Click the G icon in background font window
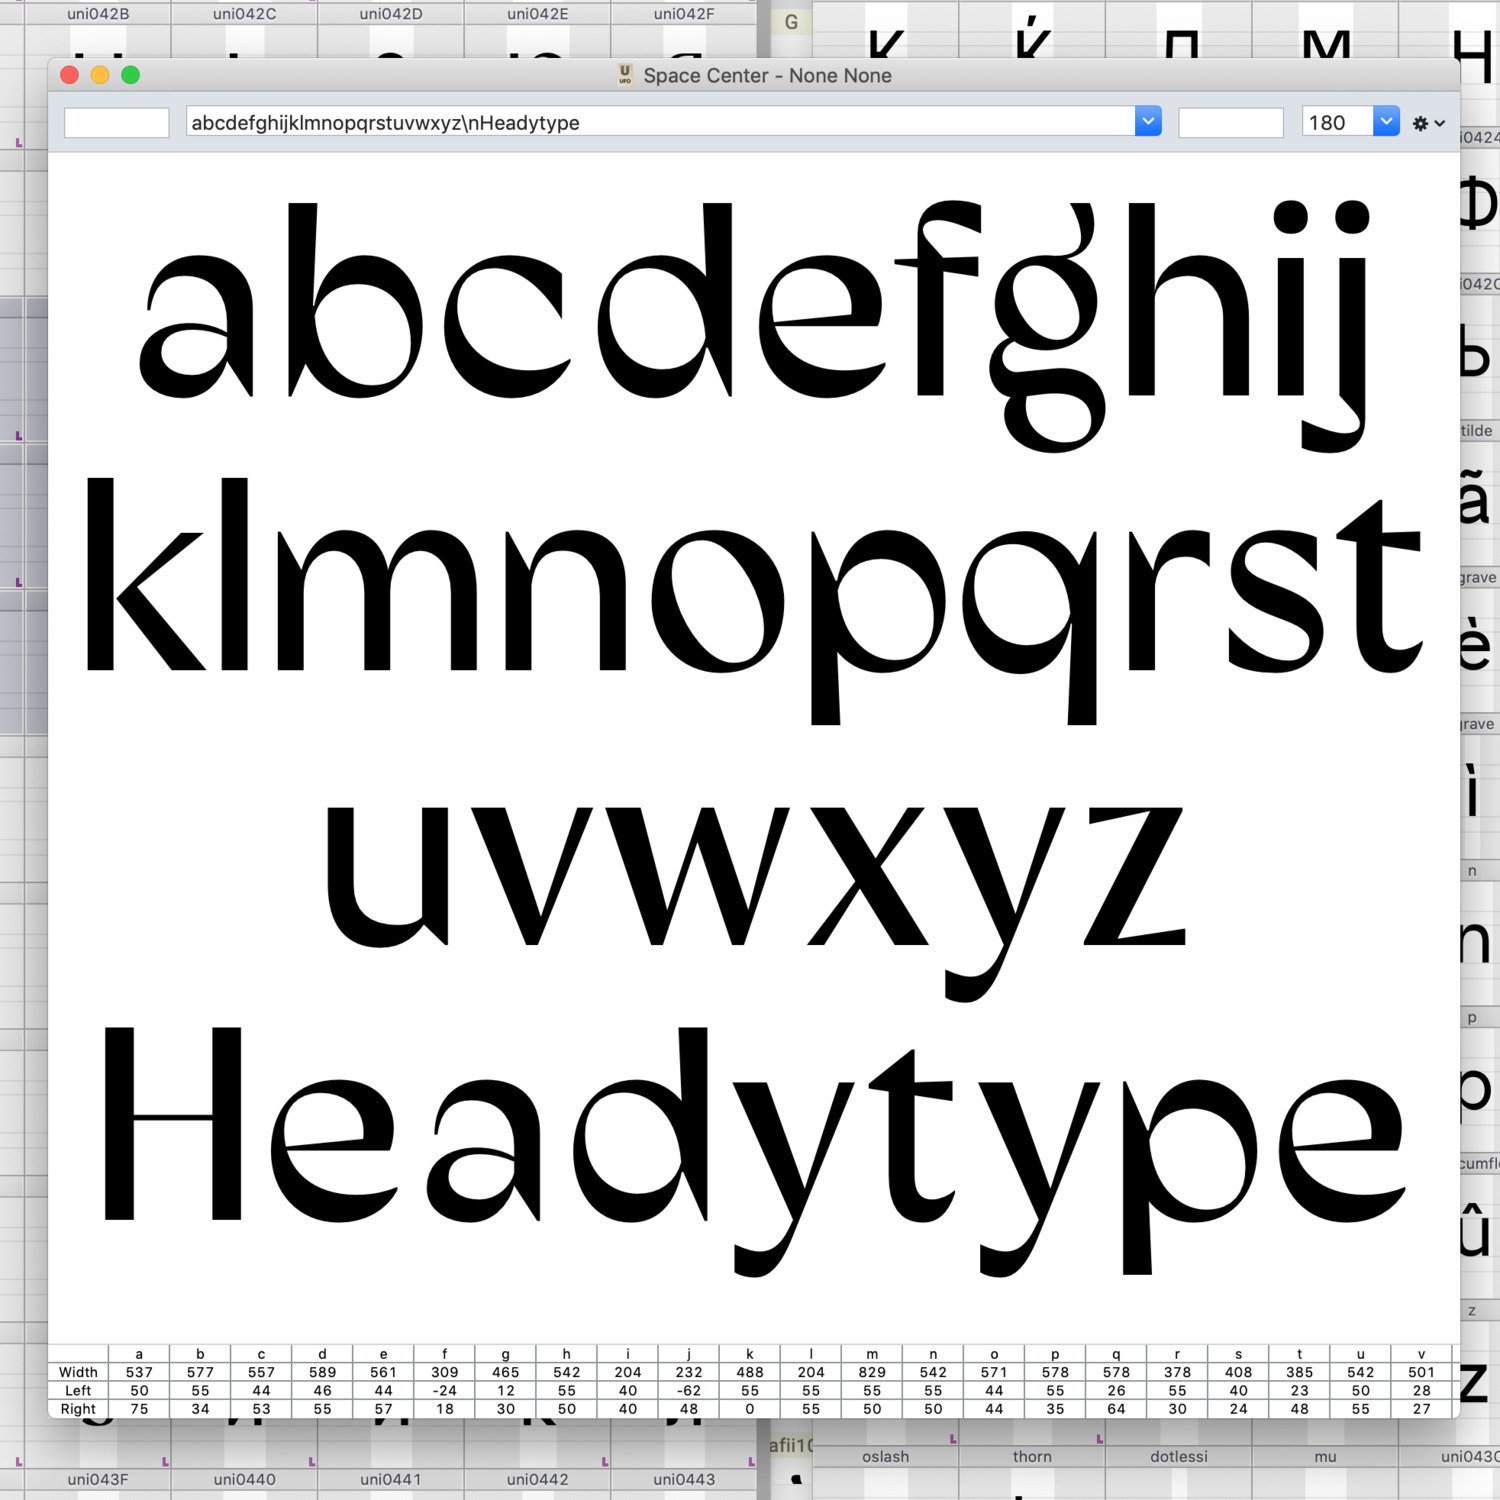This screenshot has height=1500, width=1500. 791,22
